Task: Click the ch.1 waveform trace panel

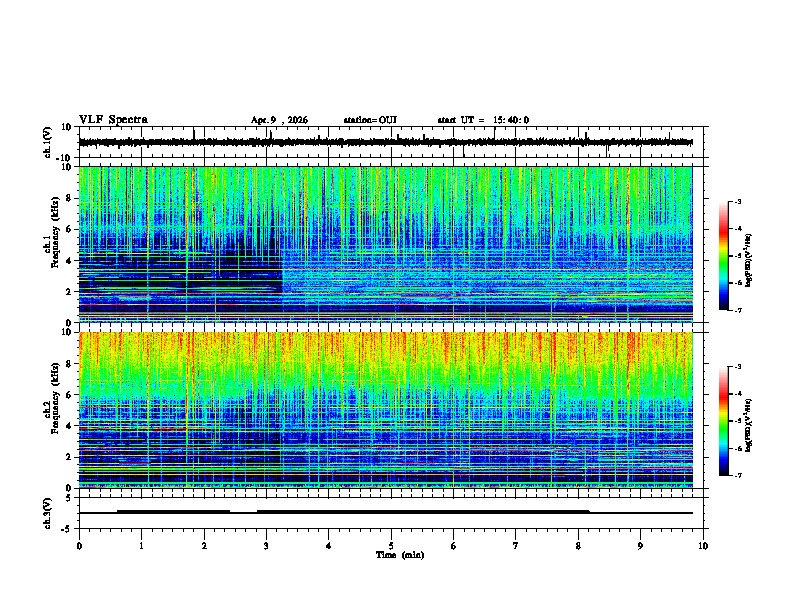Action: (x=393, y=142)
